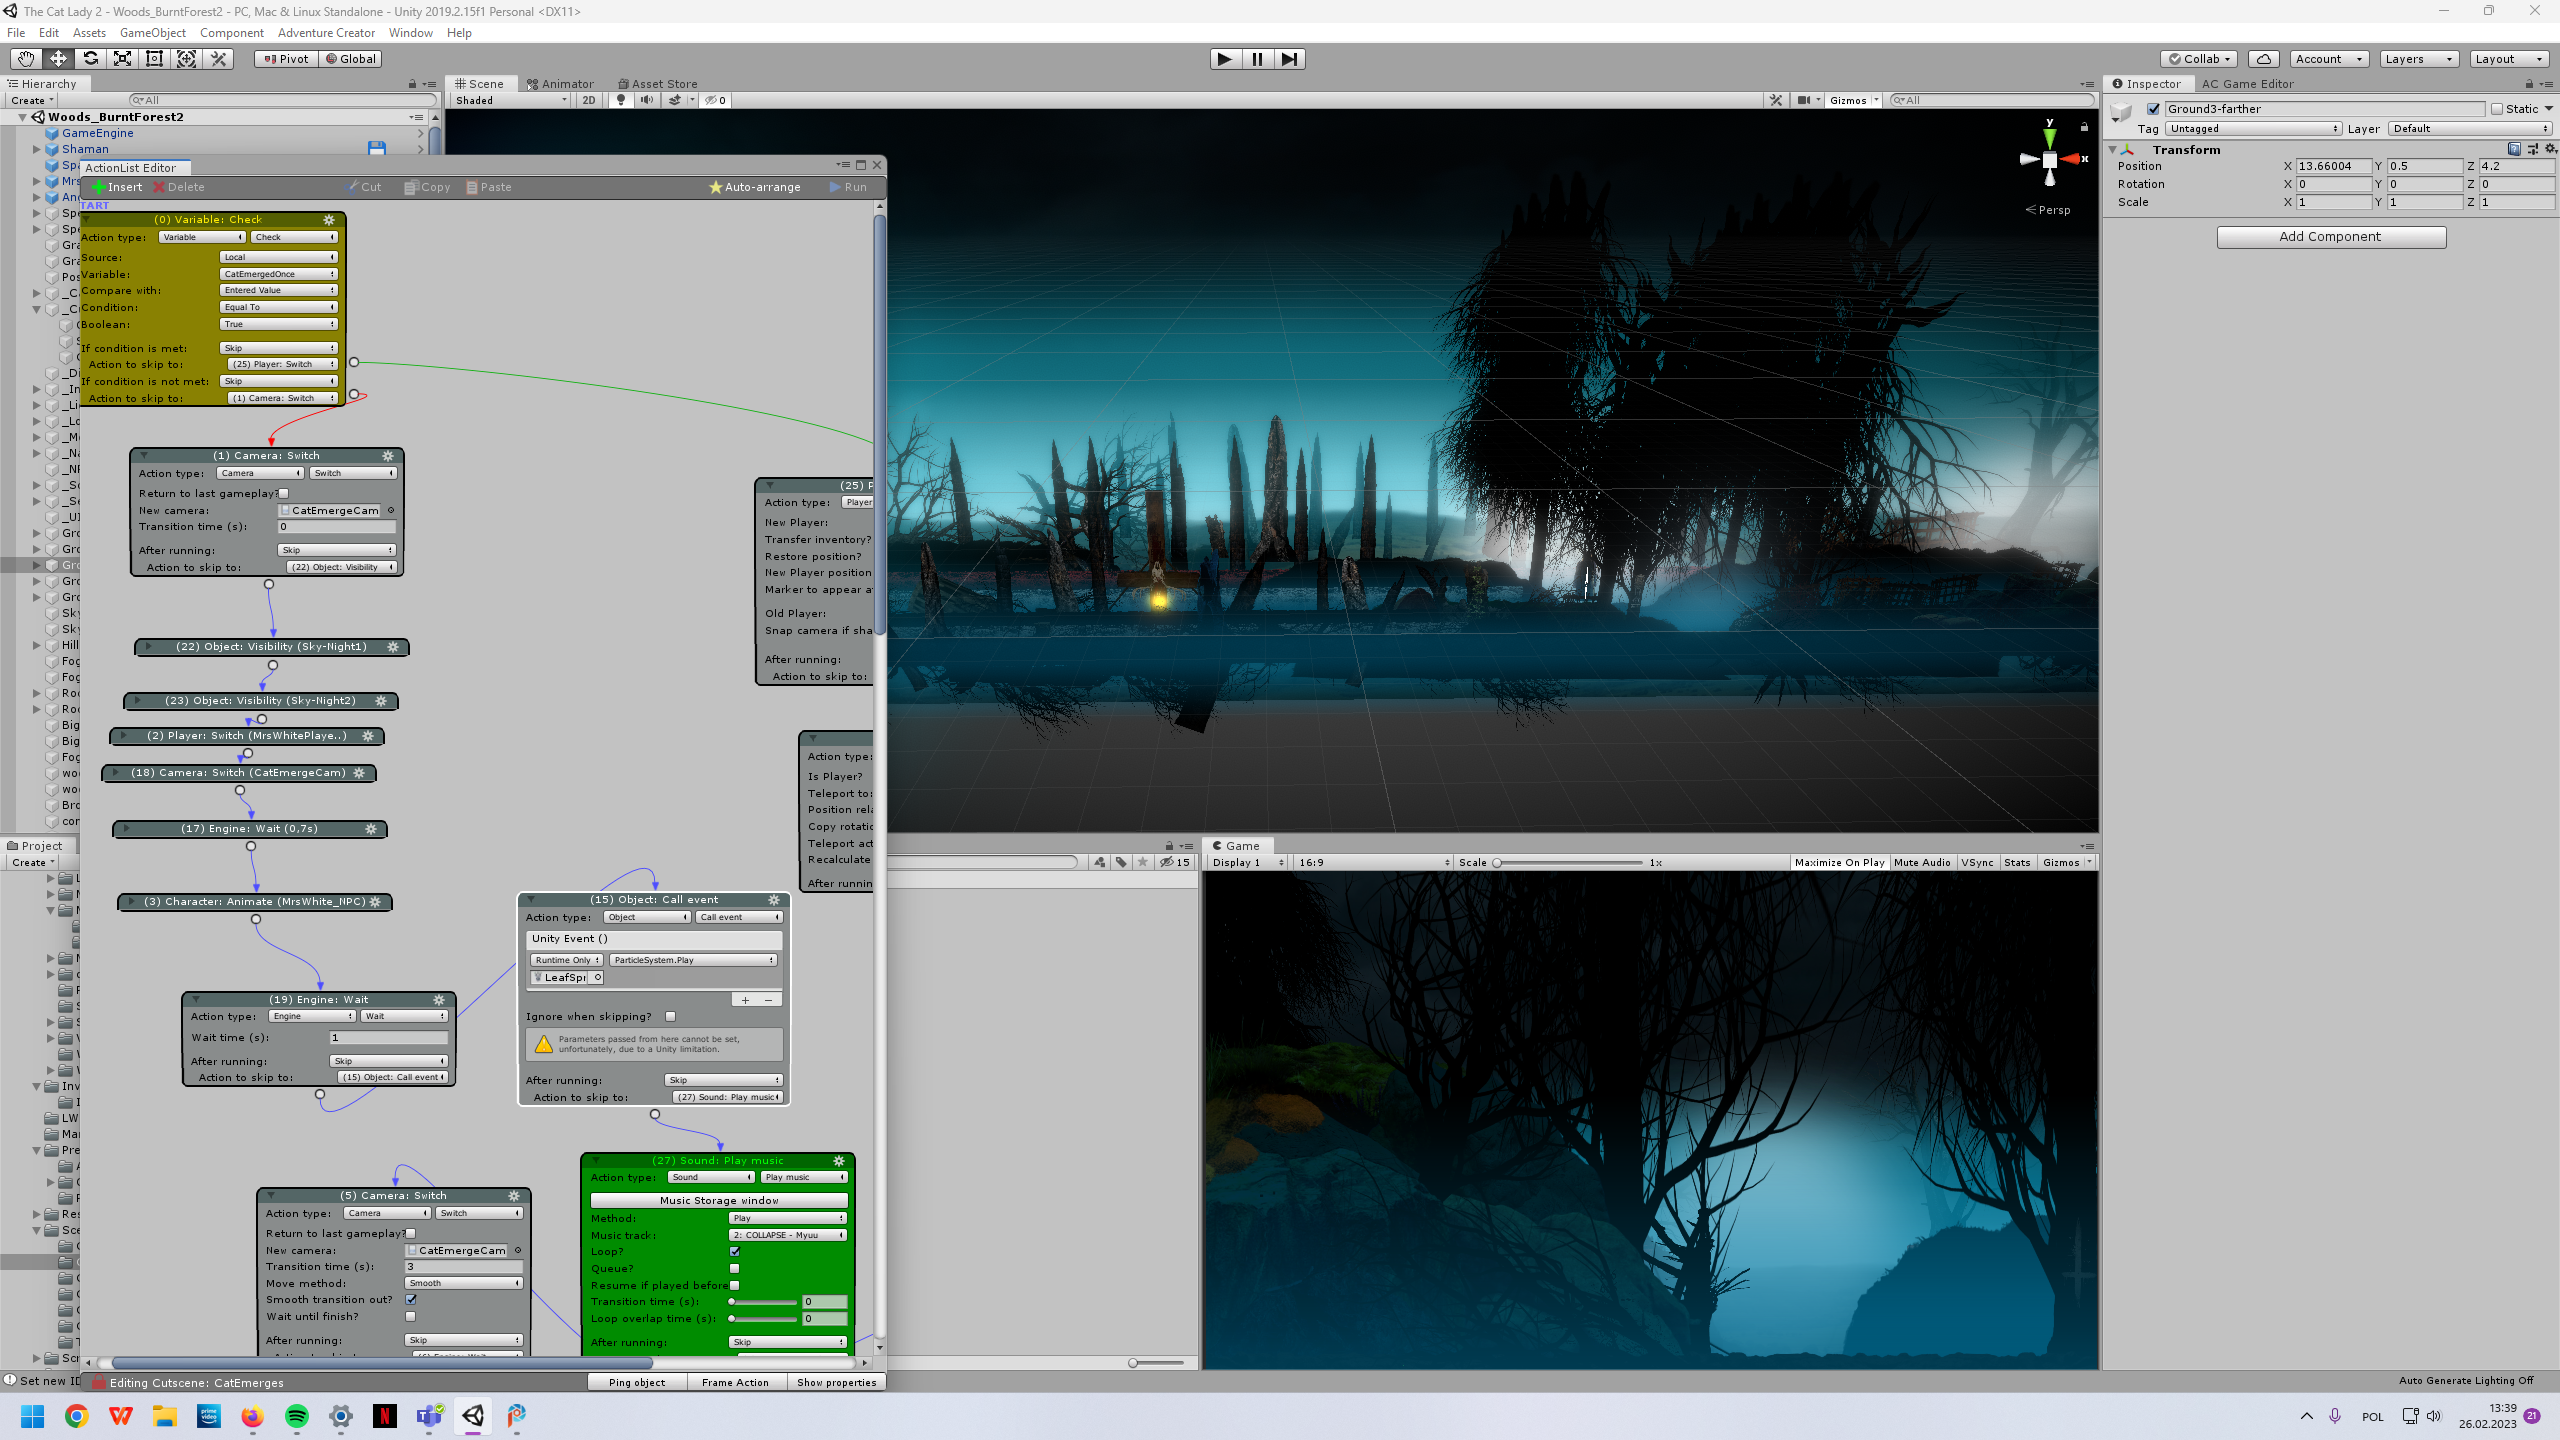Select the Rect Transform tool
Image resolution: width=2560 pixels, height=1440 pixels.
click(154, 59)
